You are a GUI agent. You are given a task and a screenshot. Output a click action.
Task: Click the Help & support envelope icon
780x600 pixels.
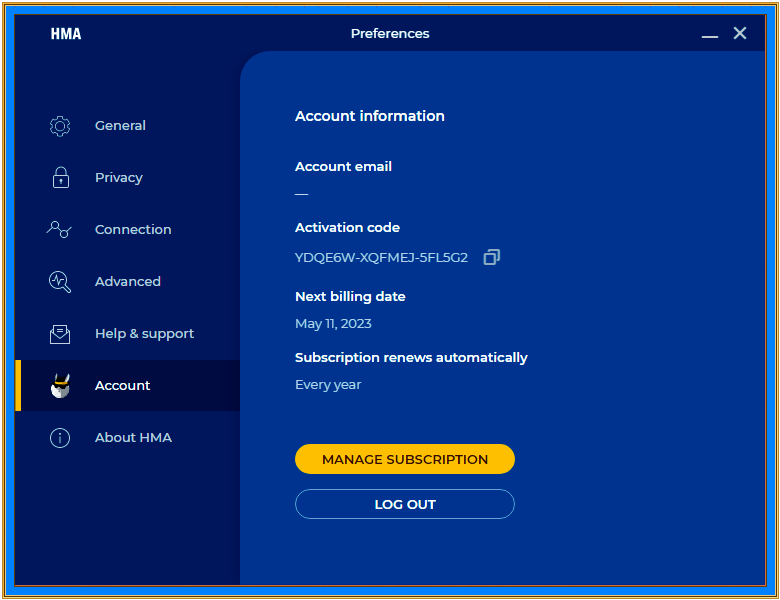[x=60, y=334]
